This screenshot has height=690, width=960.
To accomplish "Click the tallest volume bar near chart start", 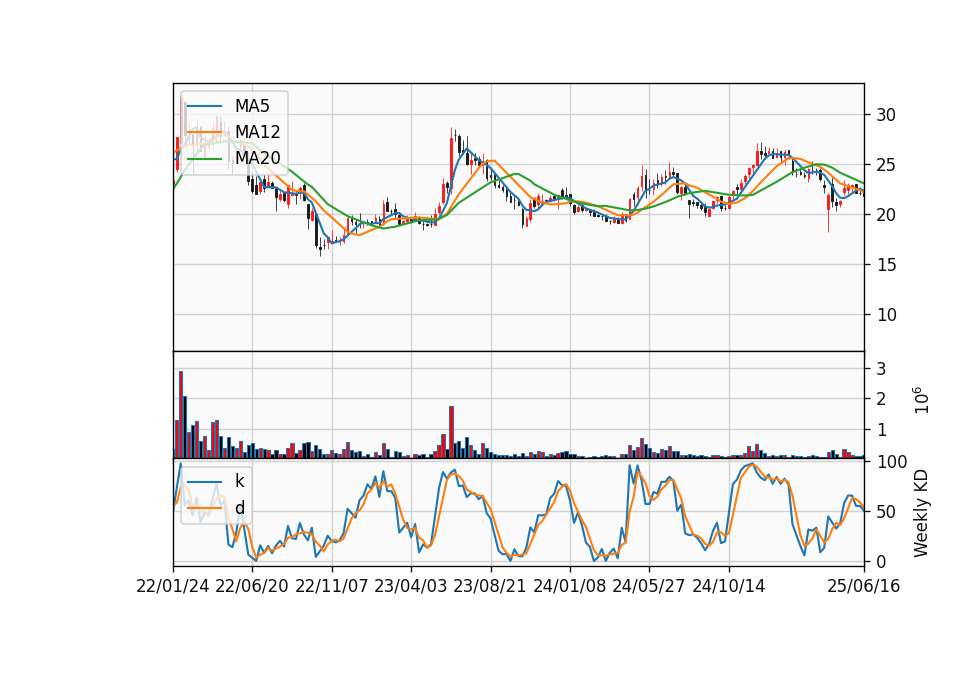I will click(181, 414).
